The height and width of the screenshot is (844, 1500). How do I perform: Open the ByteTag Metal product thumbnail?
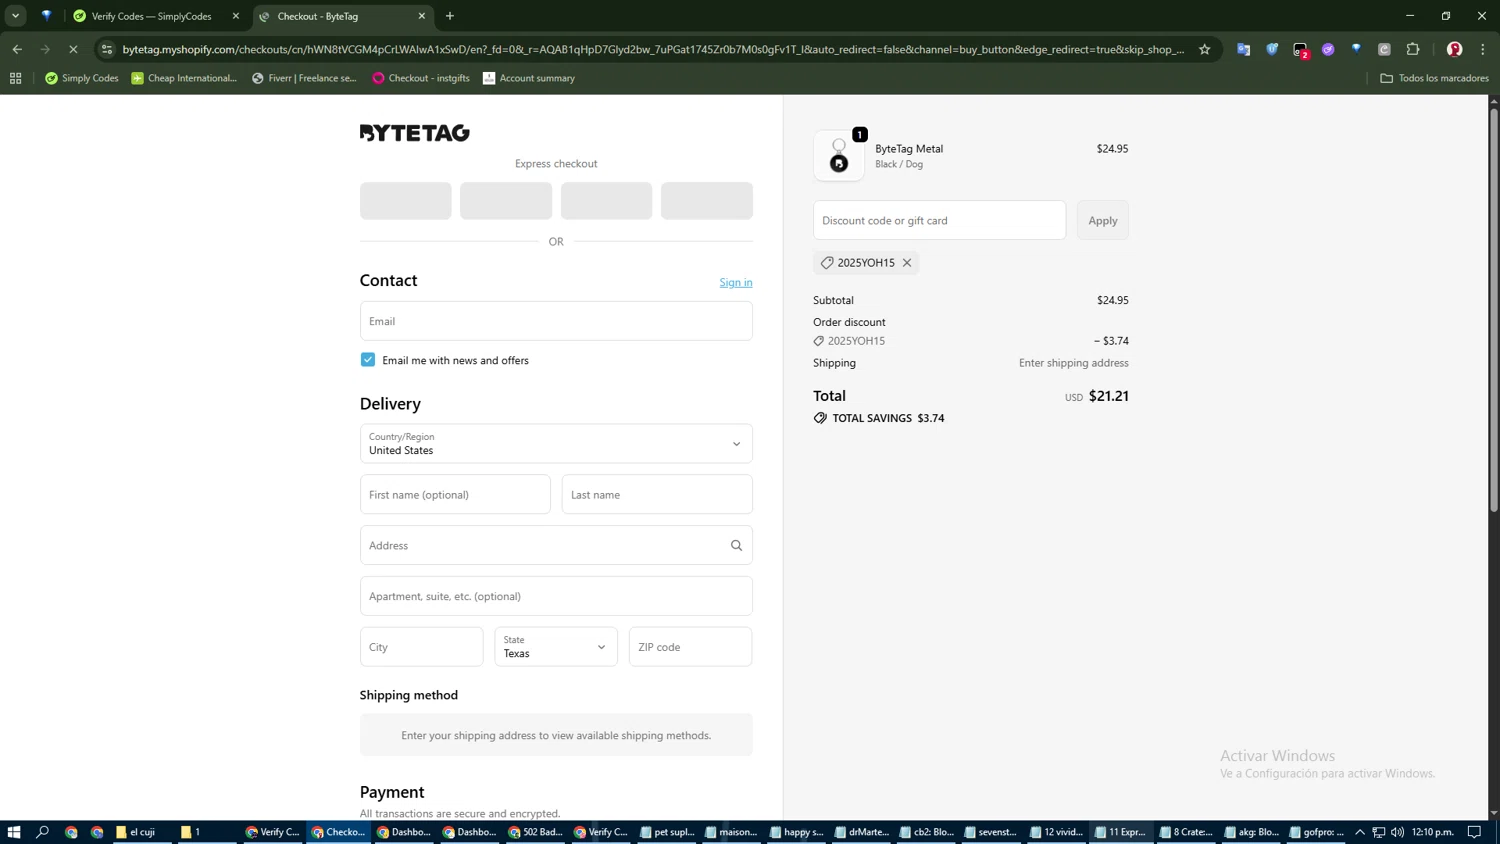839,156
